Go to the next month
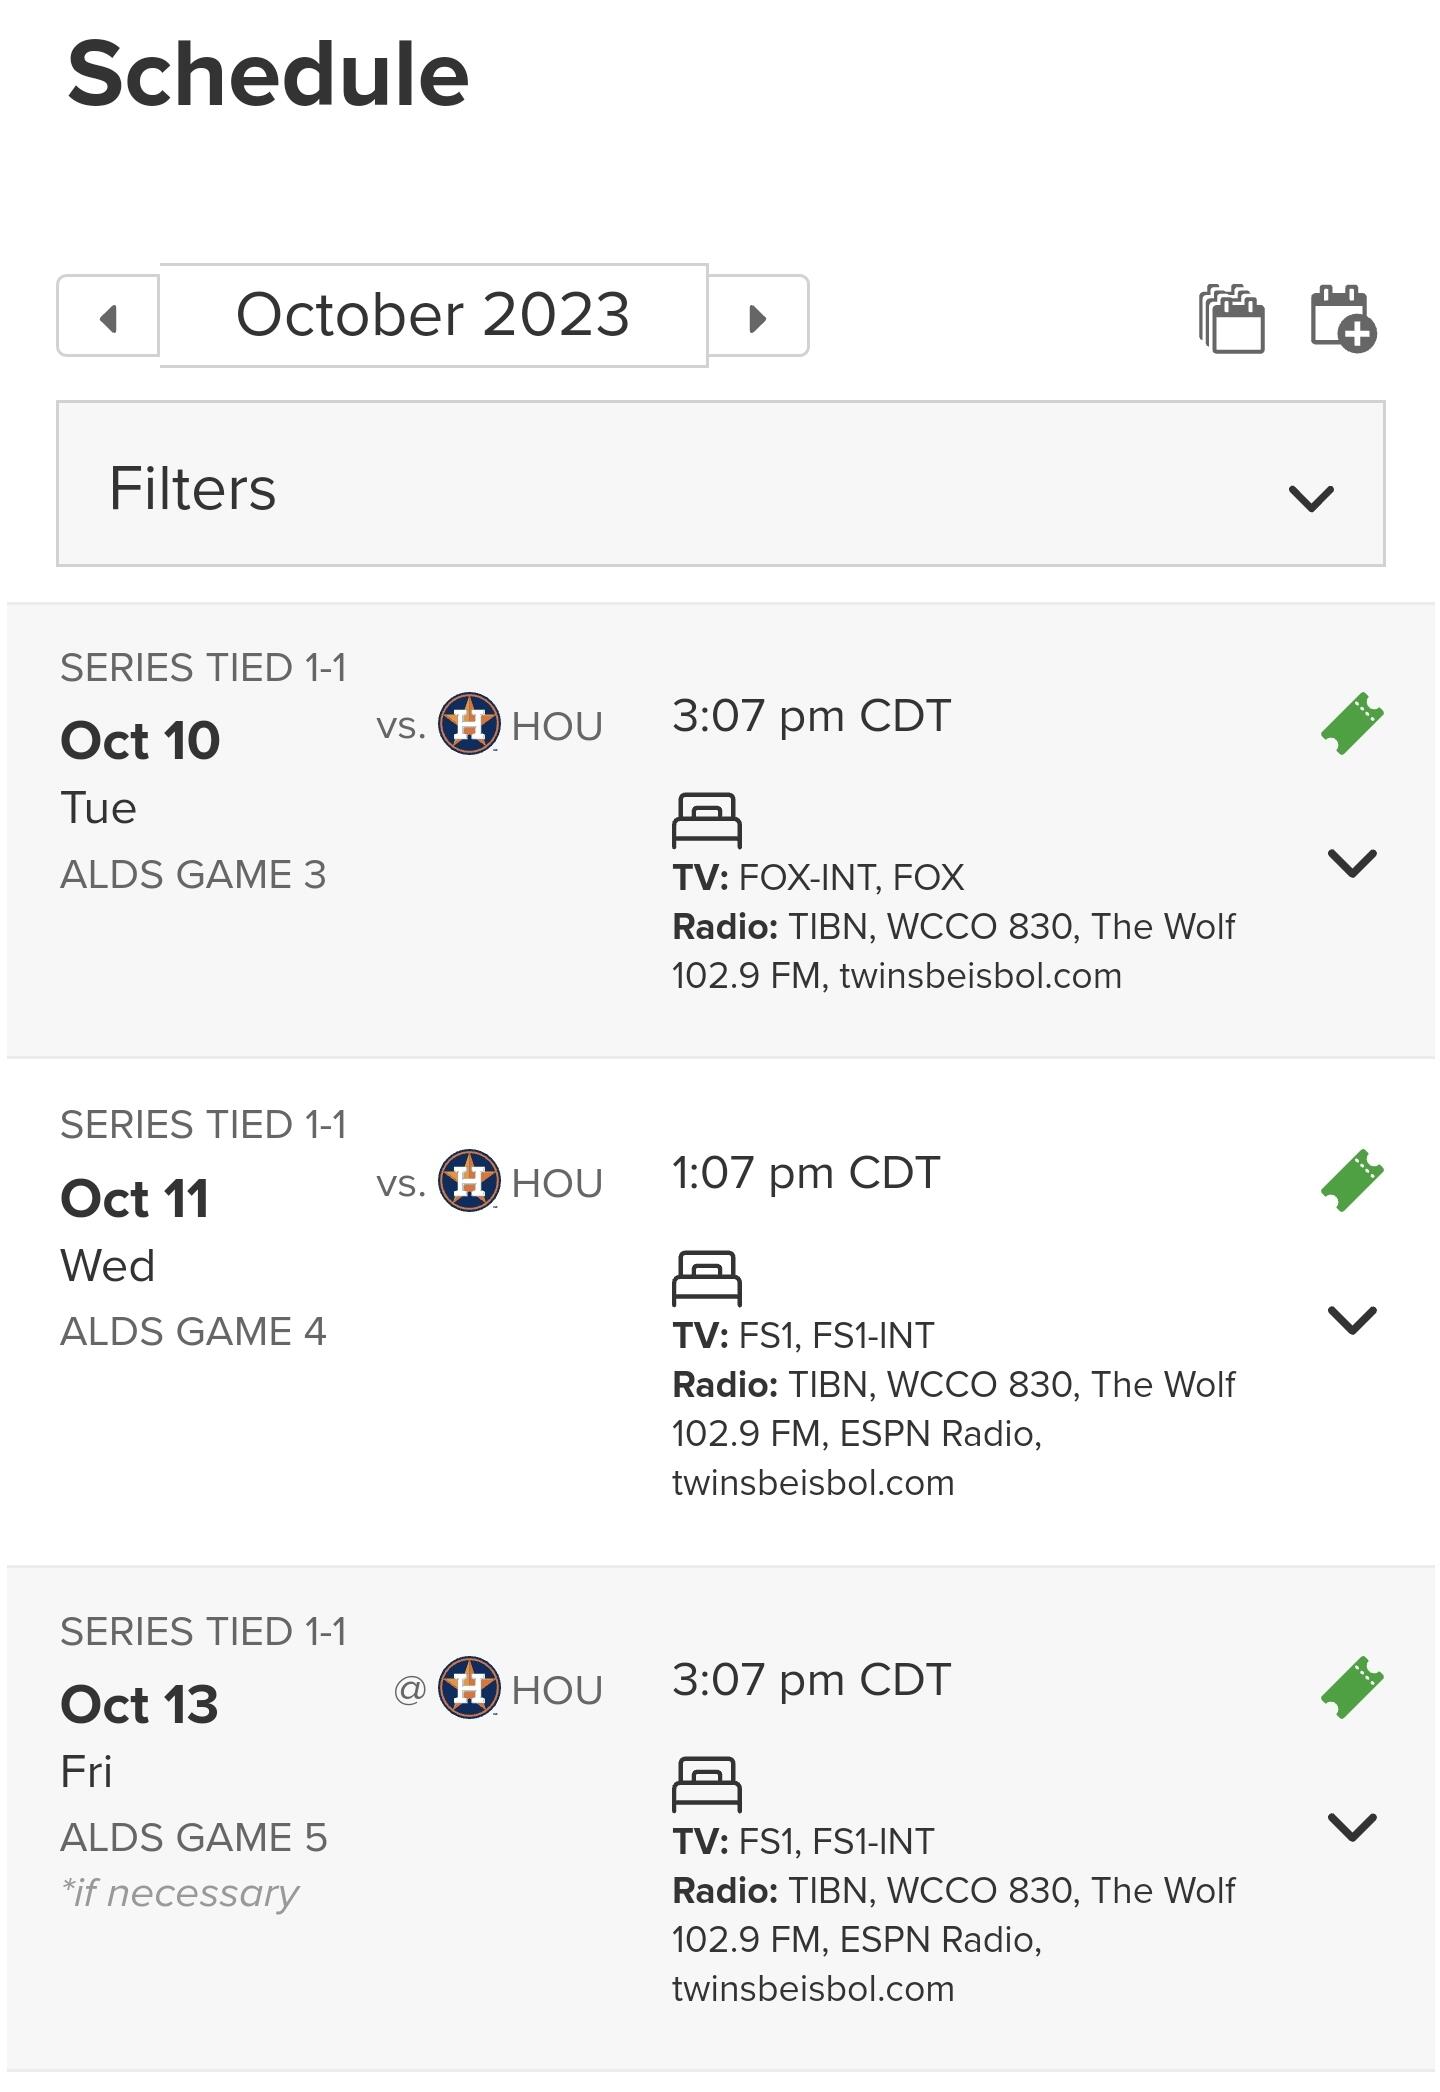 (x=758, y=317)
